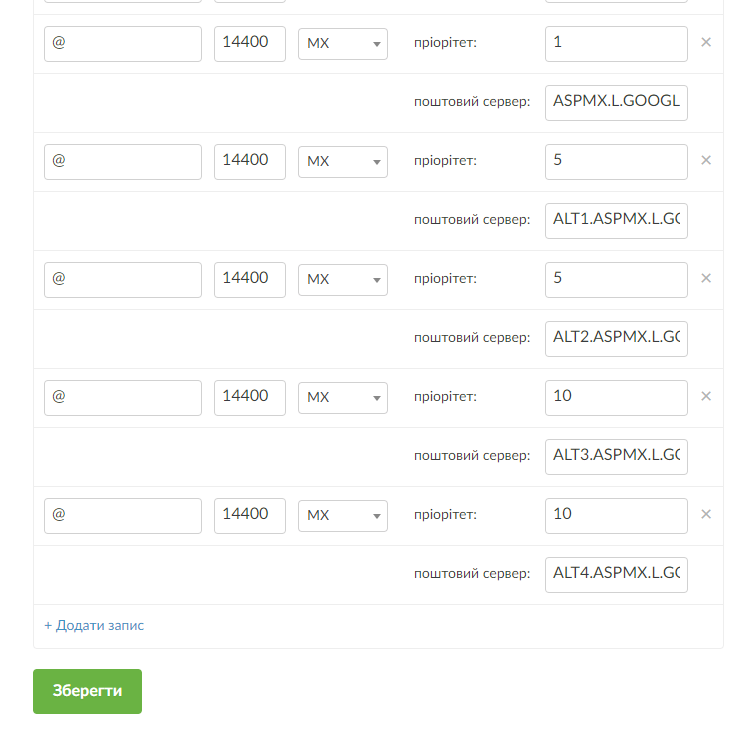Click the green Зберегти button
730x750 pixels.
[x=87, y=691]
